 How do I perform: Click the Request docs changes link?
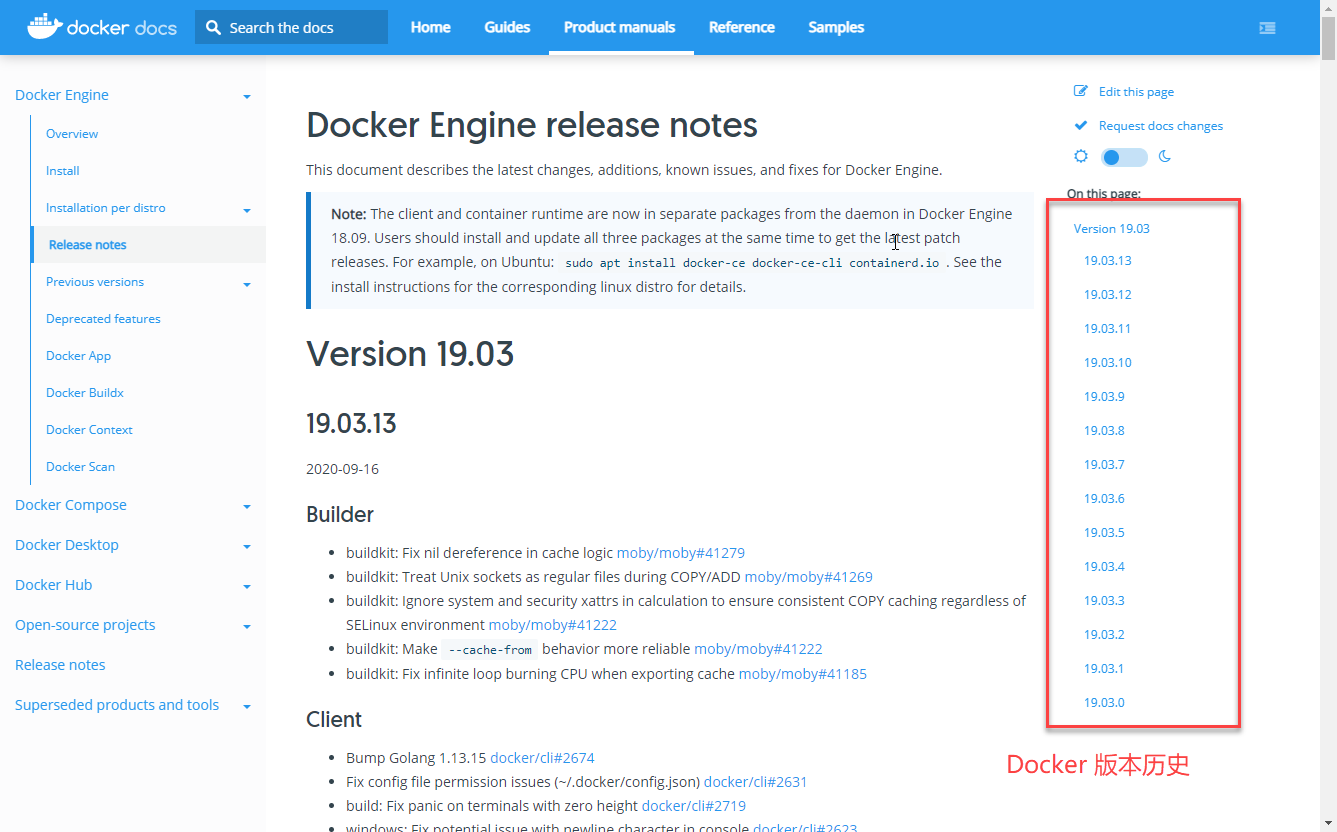[x=1161, y=126]
